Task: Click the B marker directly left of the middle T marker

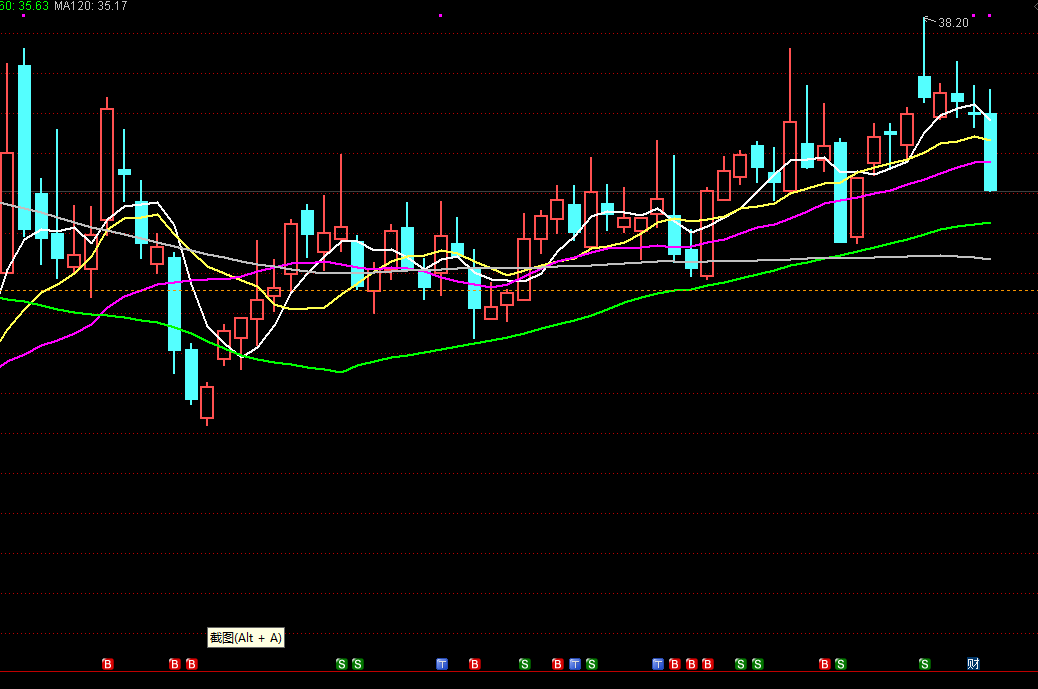Action: (x=557, y=664)
